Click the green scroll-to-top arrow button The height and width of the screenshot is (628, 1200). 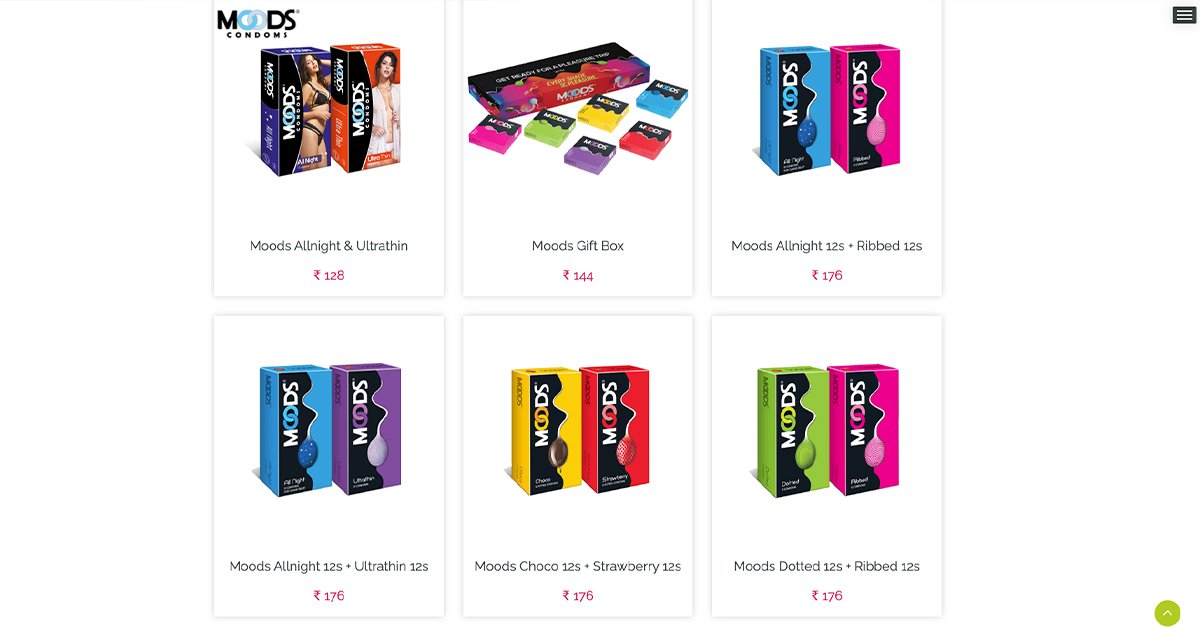tap(1167, 613)
